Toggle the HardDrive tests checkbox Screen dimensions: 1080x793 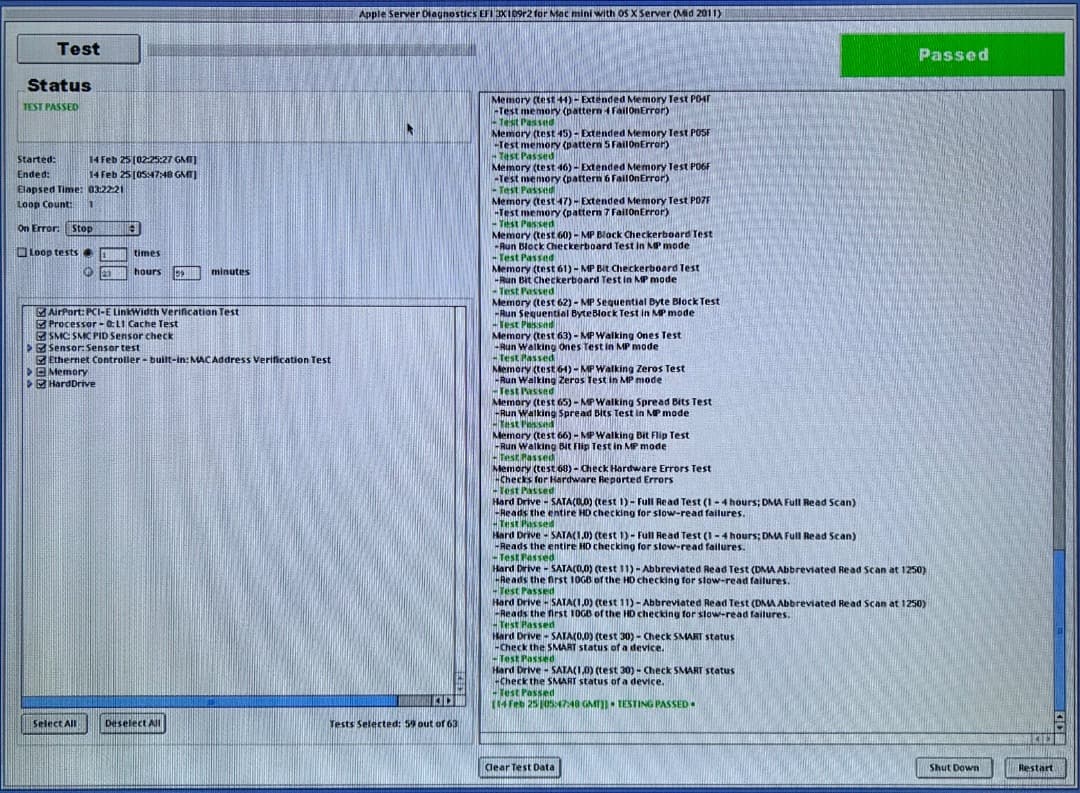(40, 383)
